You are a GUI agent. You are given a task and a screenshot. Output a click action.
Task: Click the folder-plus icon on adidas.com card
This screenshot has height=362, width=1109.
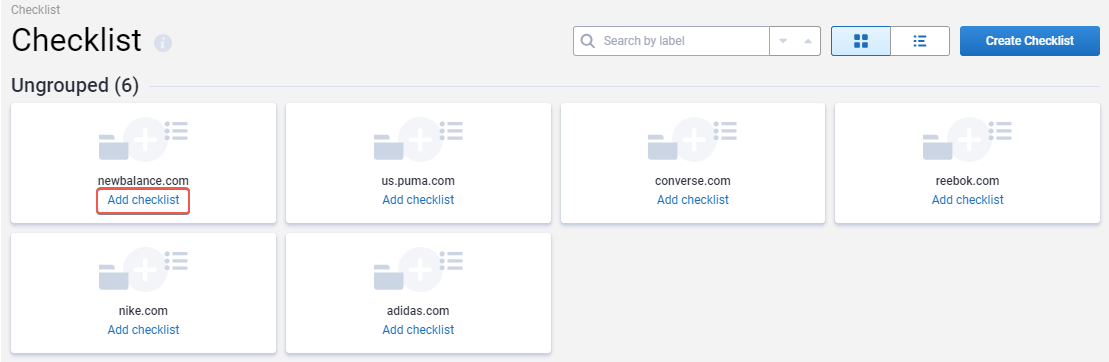pyautogui.click(x=418, y=269)
